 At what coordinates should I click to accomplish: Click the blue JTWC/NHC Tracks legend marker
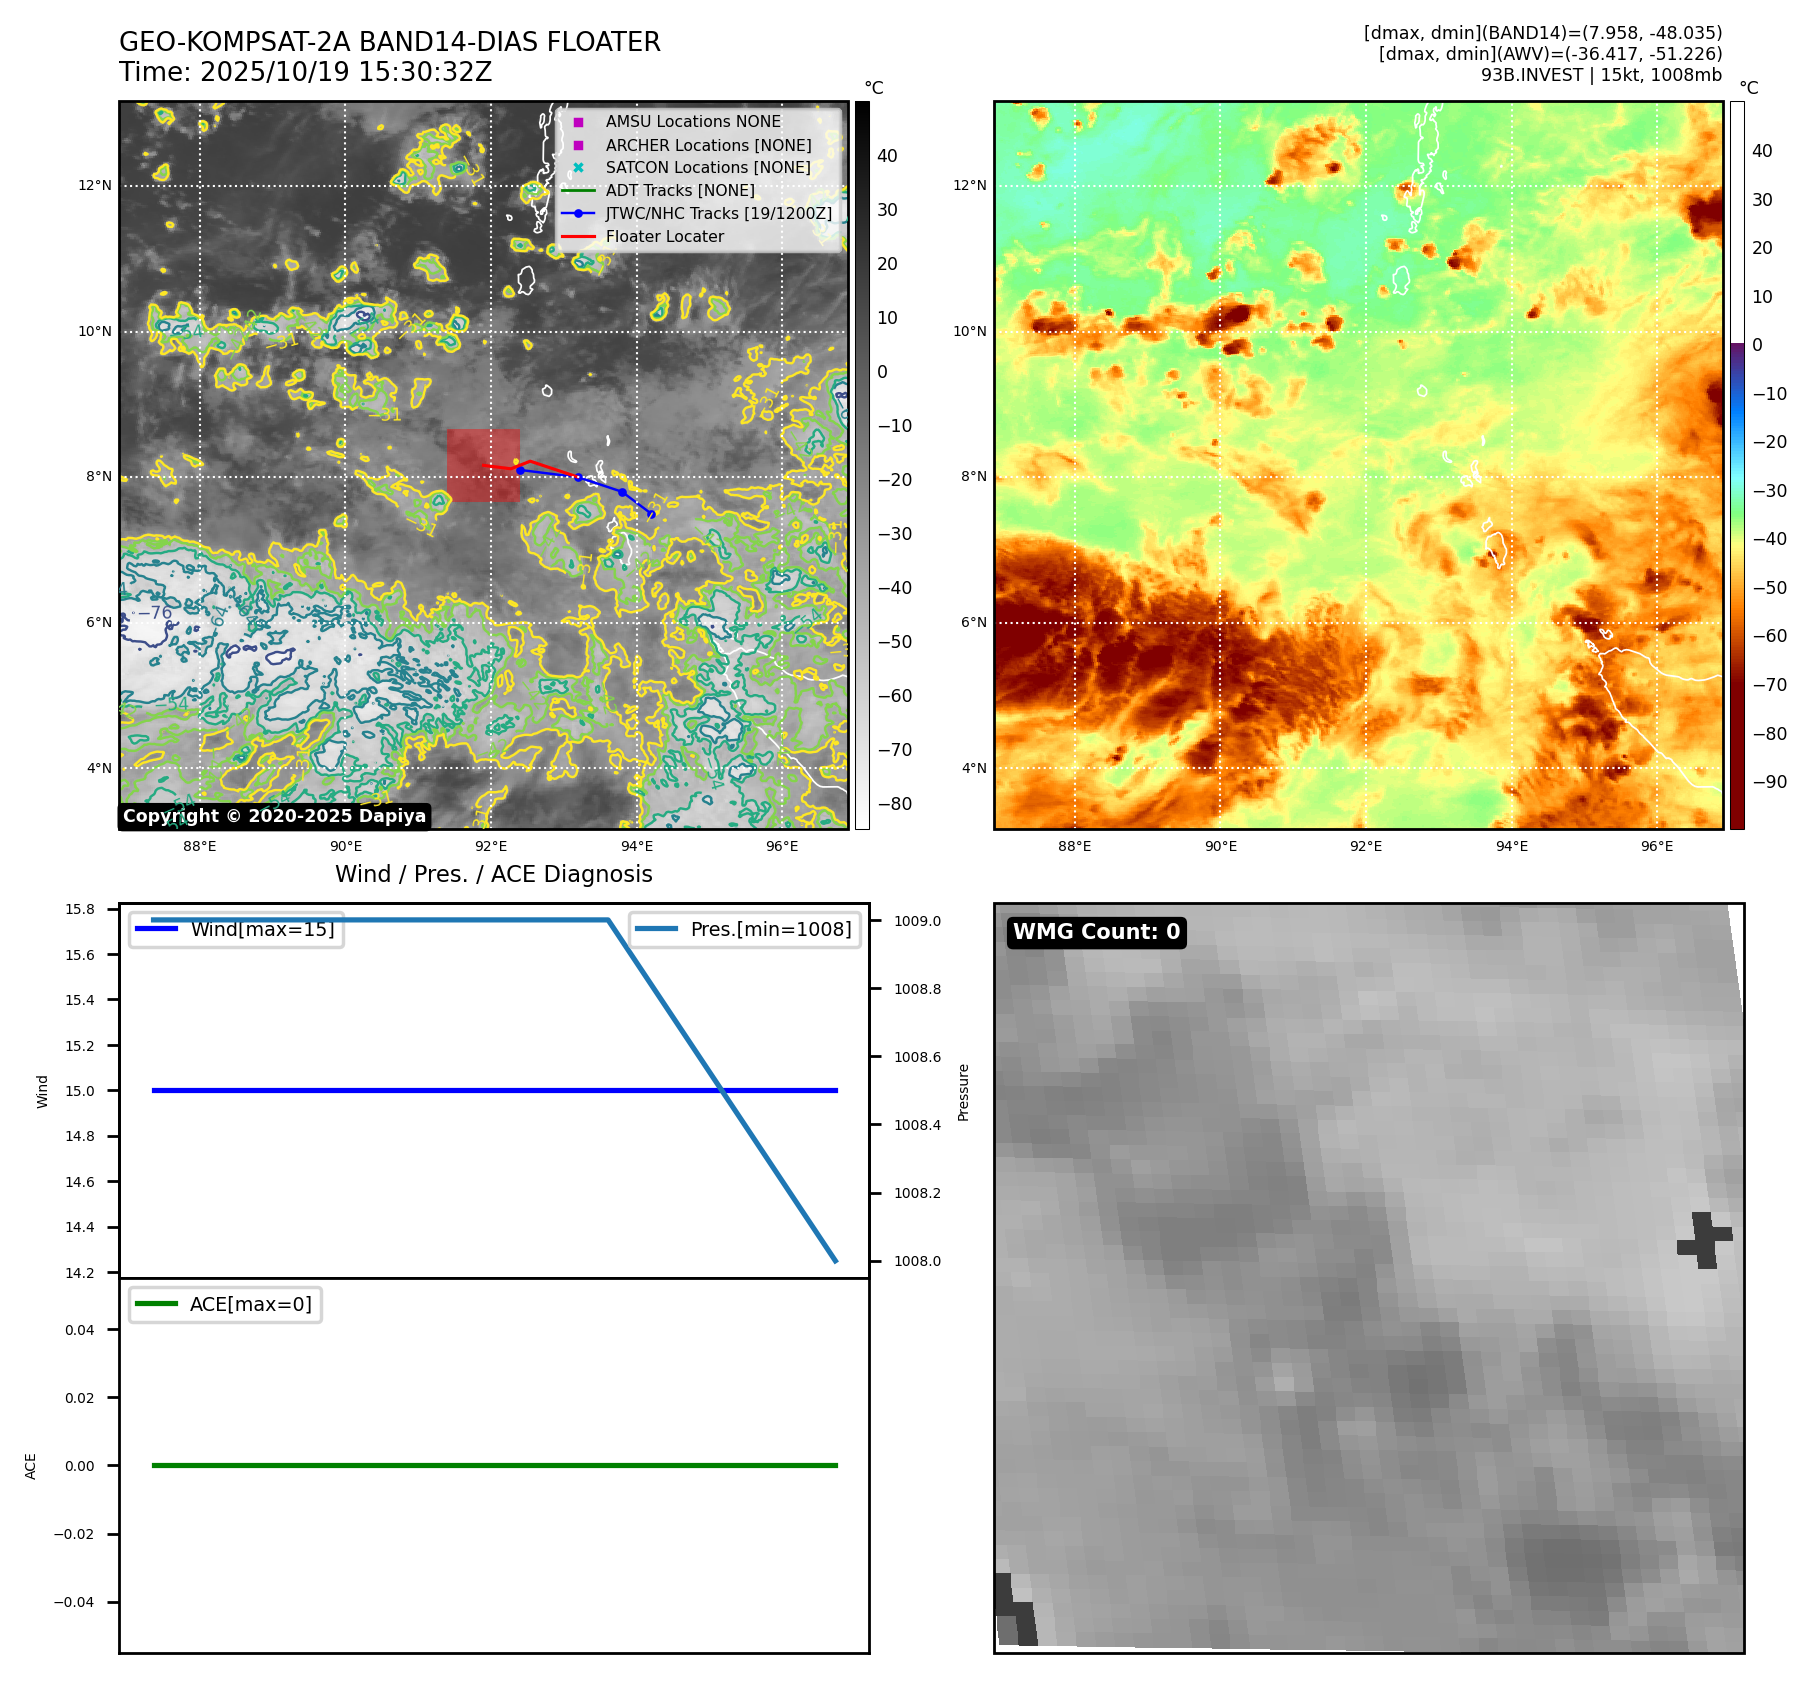point(578,214)
